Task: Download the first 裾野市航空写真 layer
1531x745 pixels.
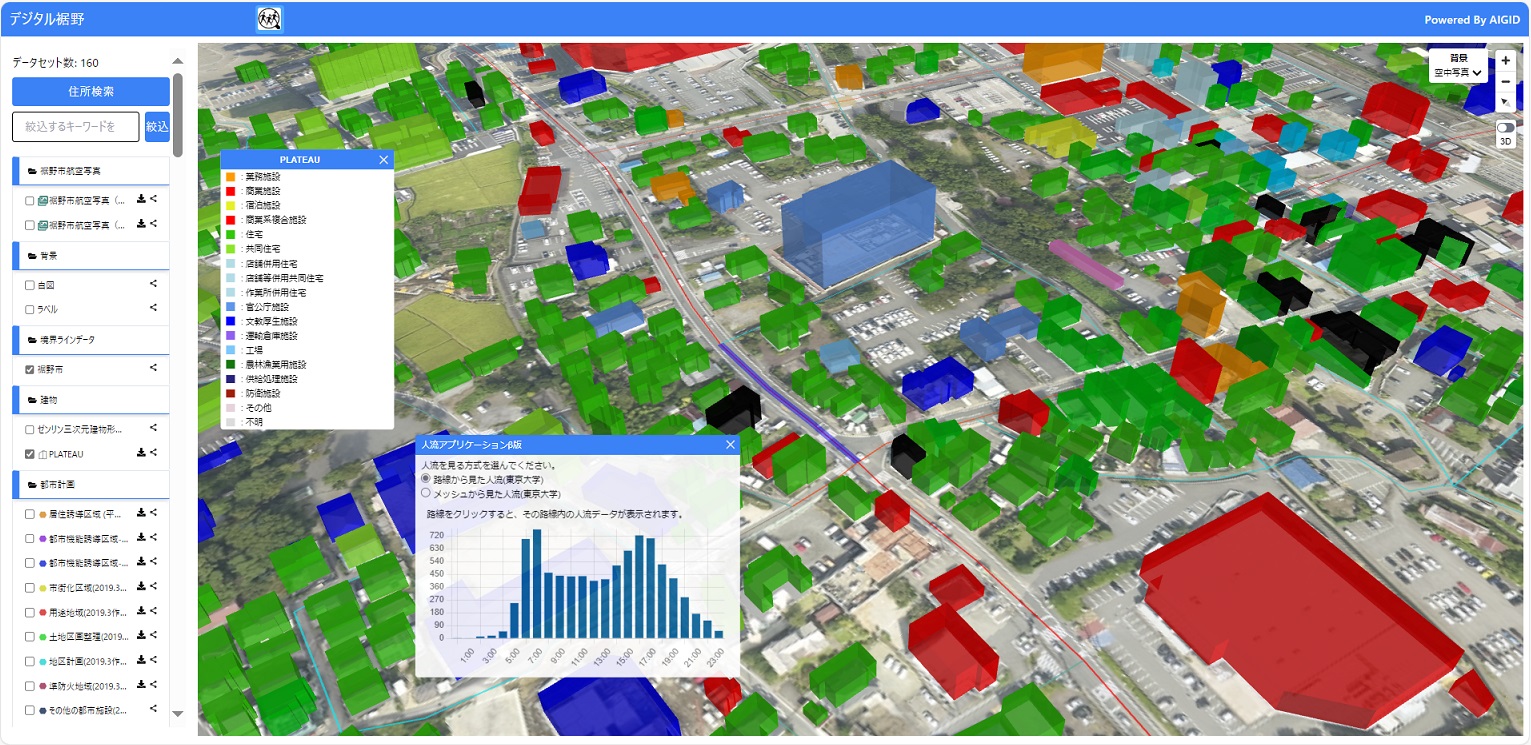Action: pos(141,199)
